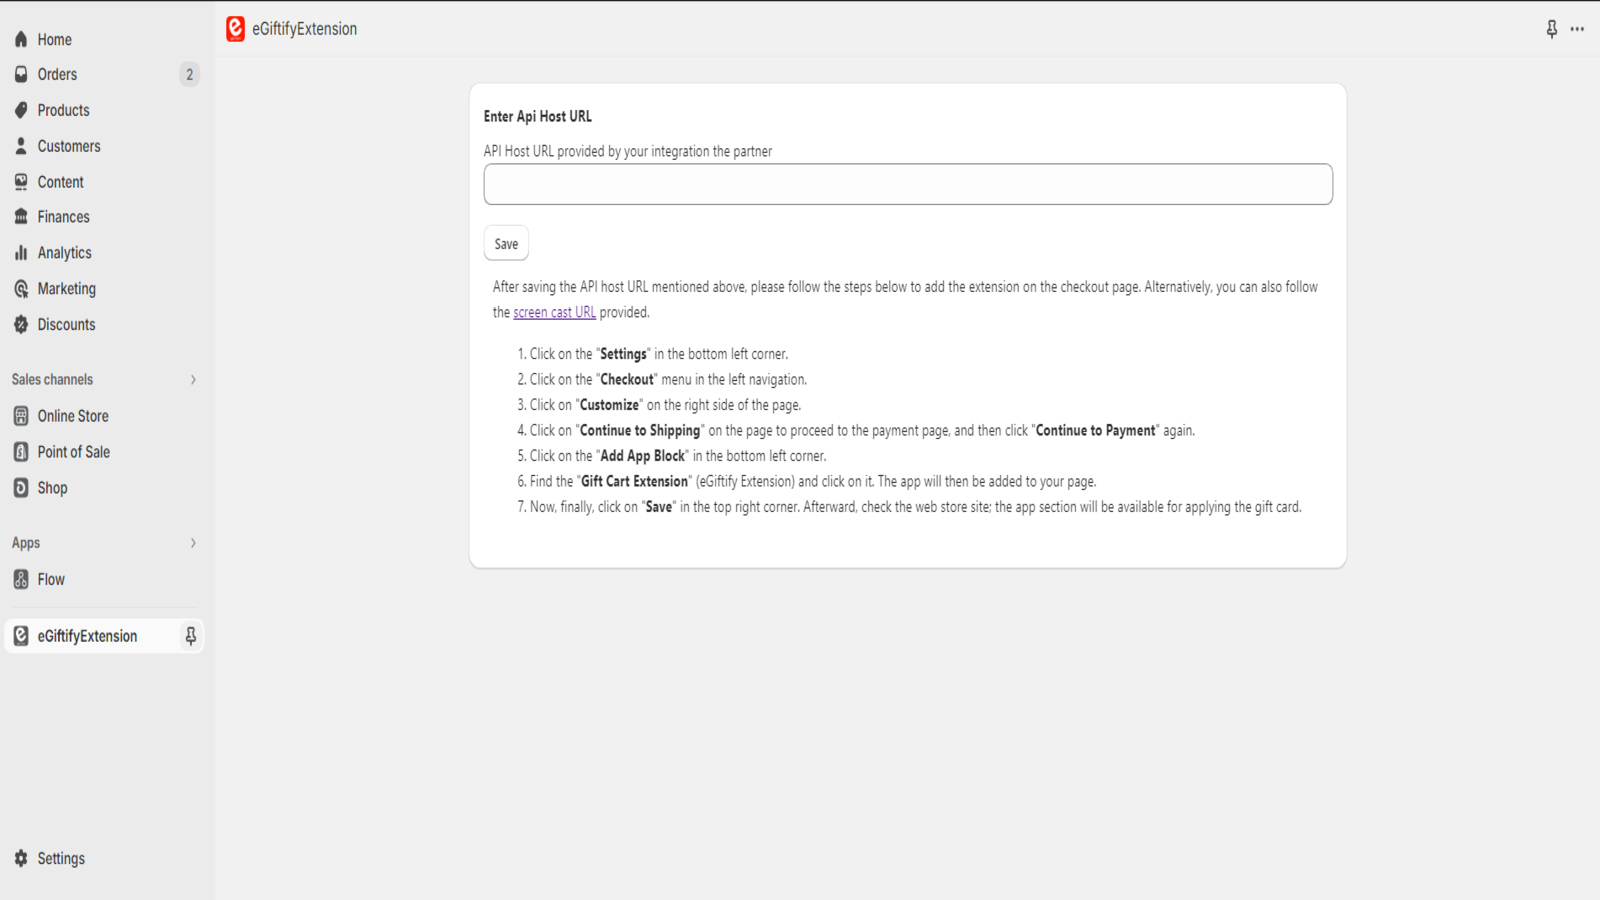Expand the Apps section chevron
The height and width of the screenshot is (900, 1600).
point(193,543)
